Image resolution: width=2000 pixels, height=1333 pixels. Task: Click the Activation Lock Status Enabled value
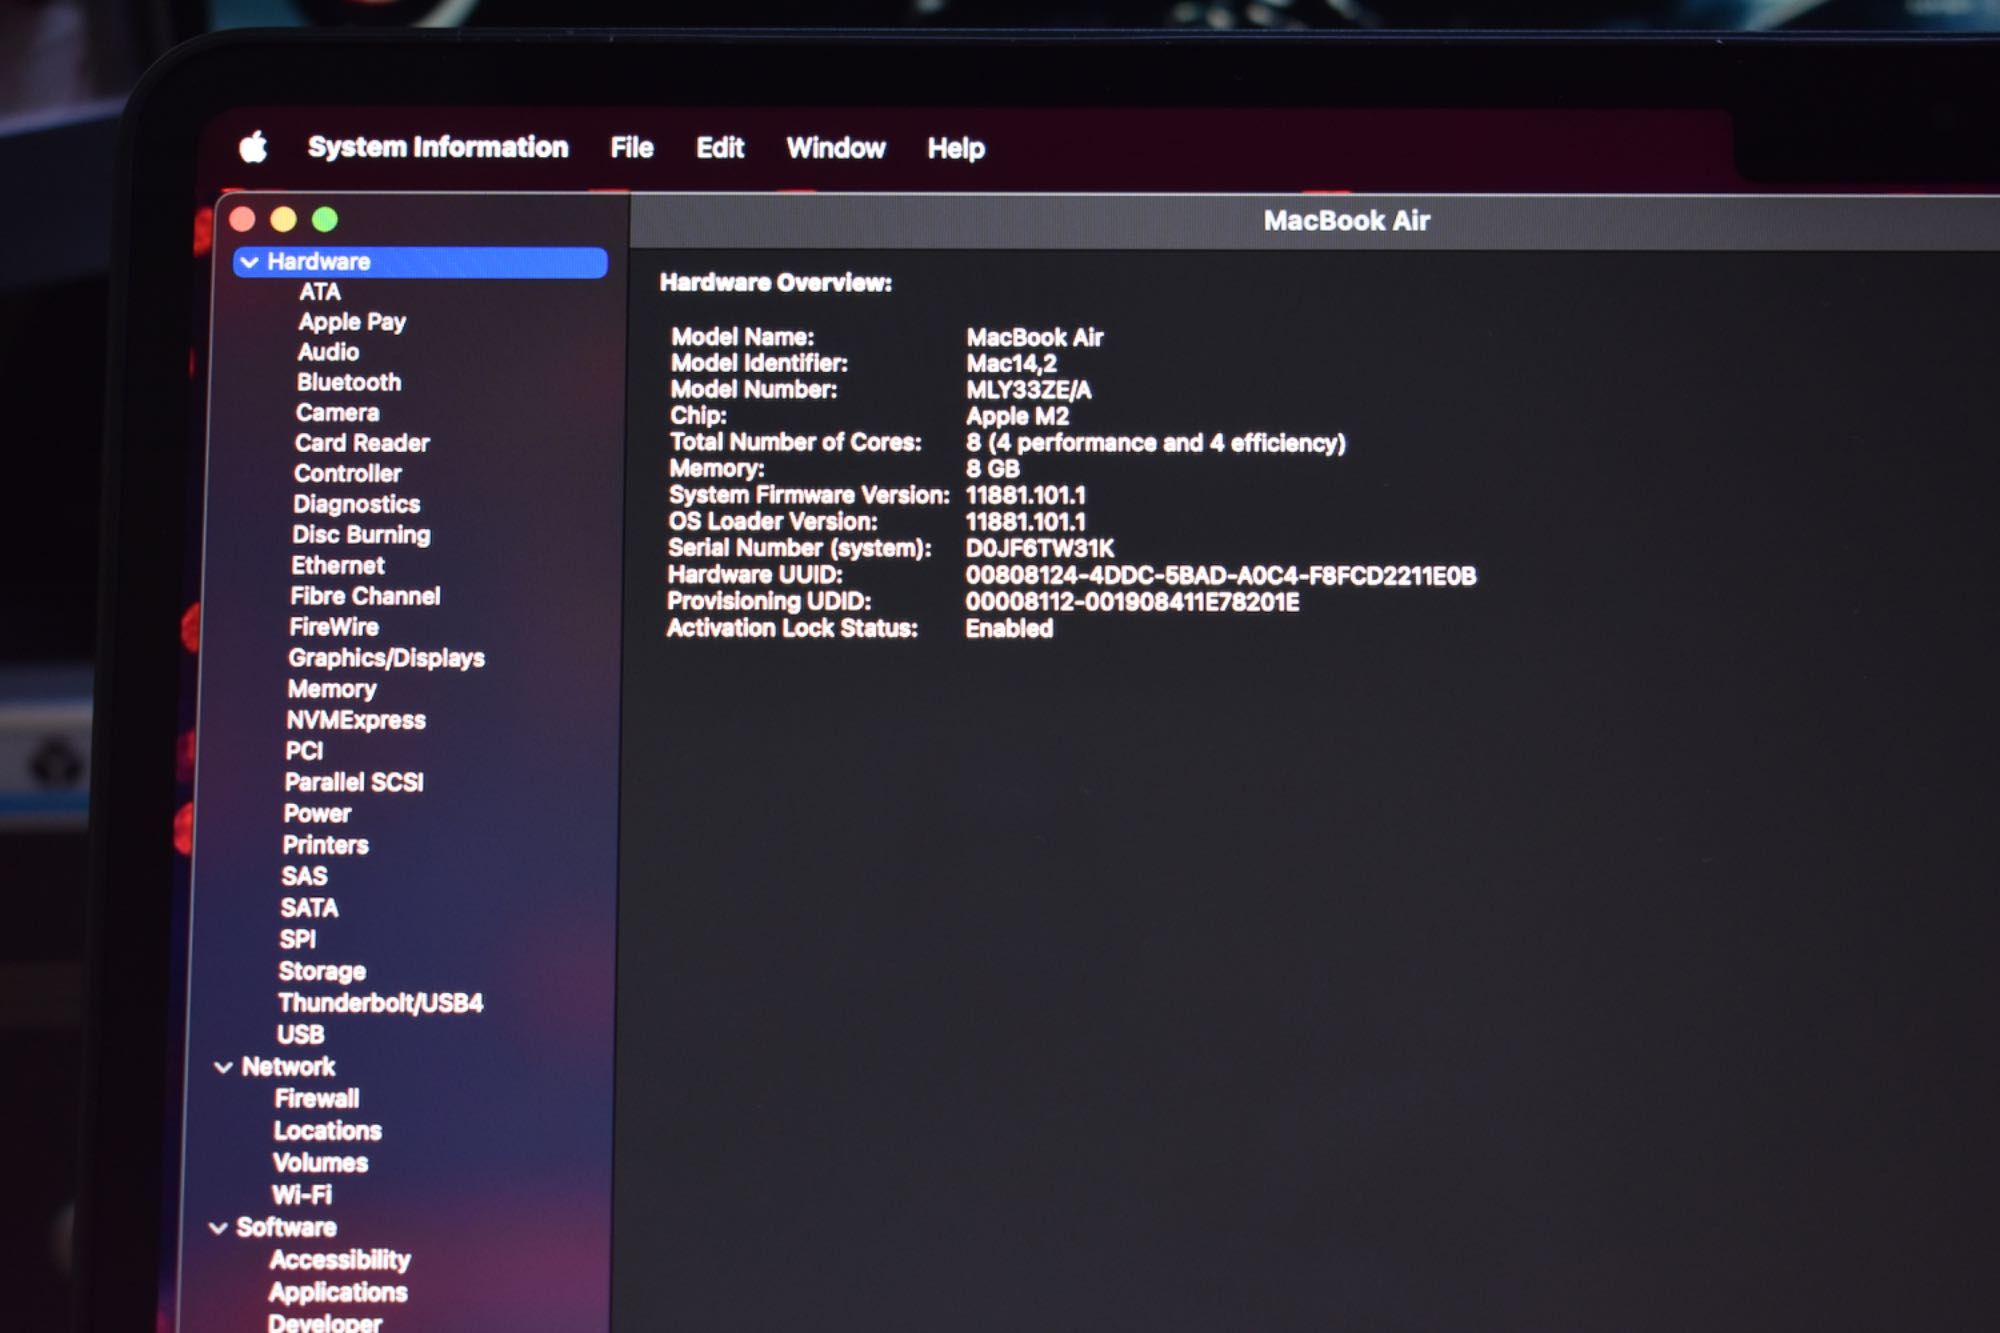coord(1009,629)
